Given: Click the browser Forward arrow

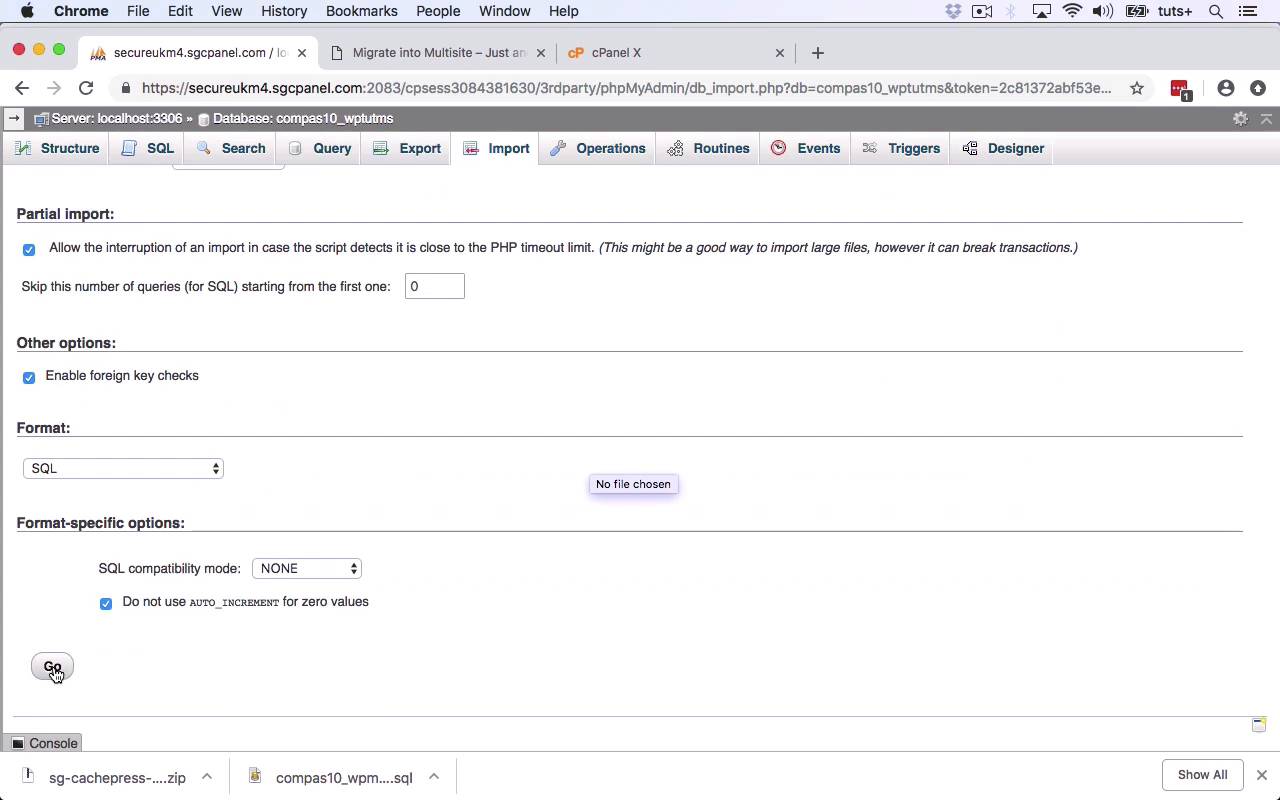Looking at the screenshot, I should [54, 88].
